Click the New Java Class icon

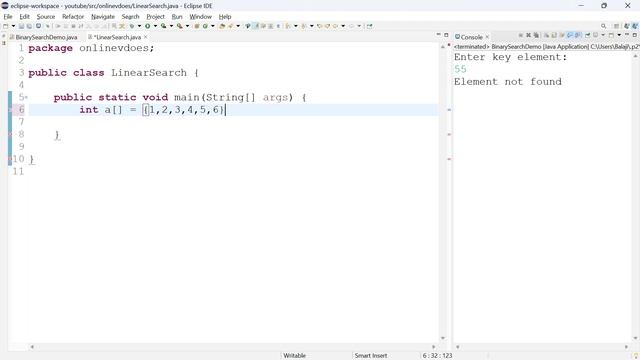point(205,26)
